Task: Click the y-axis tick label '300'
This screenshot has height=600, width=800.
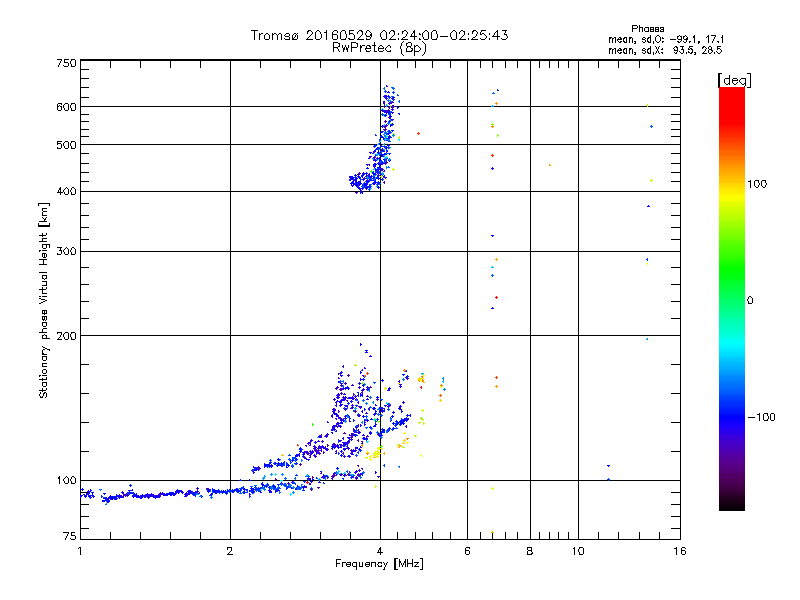Action: [66, 252]
